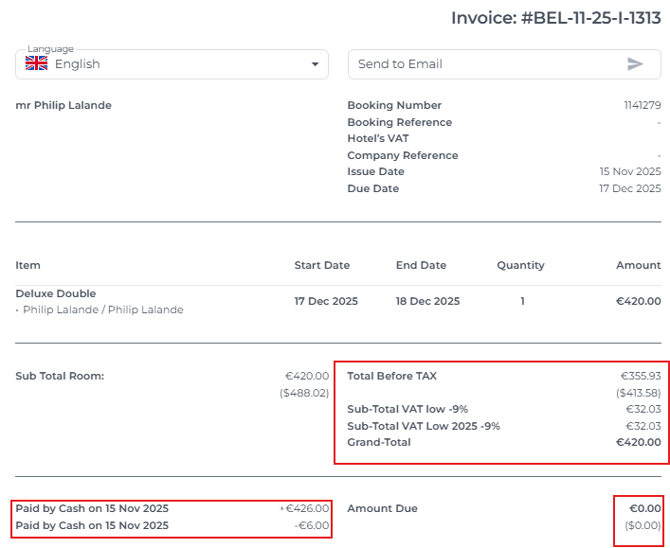Viewport: 670px width, 548px height.
Task: Click the invoice number heading
Action: [555, 18]
